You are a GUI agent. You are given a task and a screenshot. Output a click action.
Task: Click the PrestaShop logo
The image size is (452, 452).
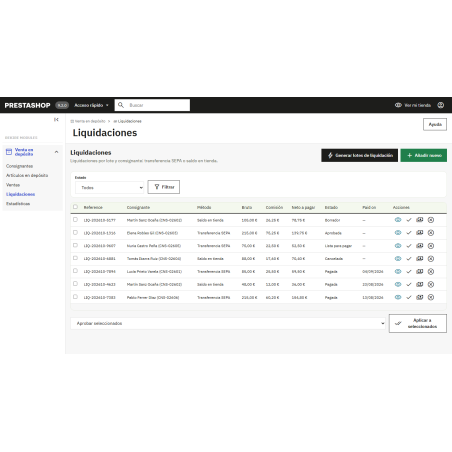pyautogui.click(x=27, y=105)
